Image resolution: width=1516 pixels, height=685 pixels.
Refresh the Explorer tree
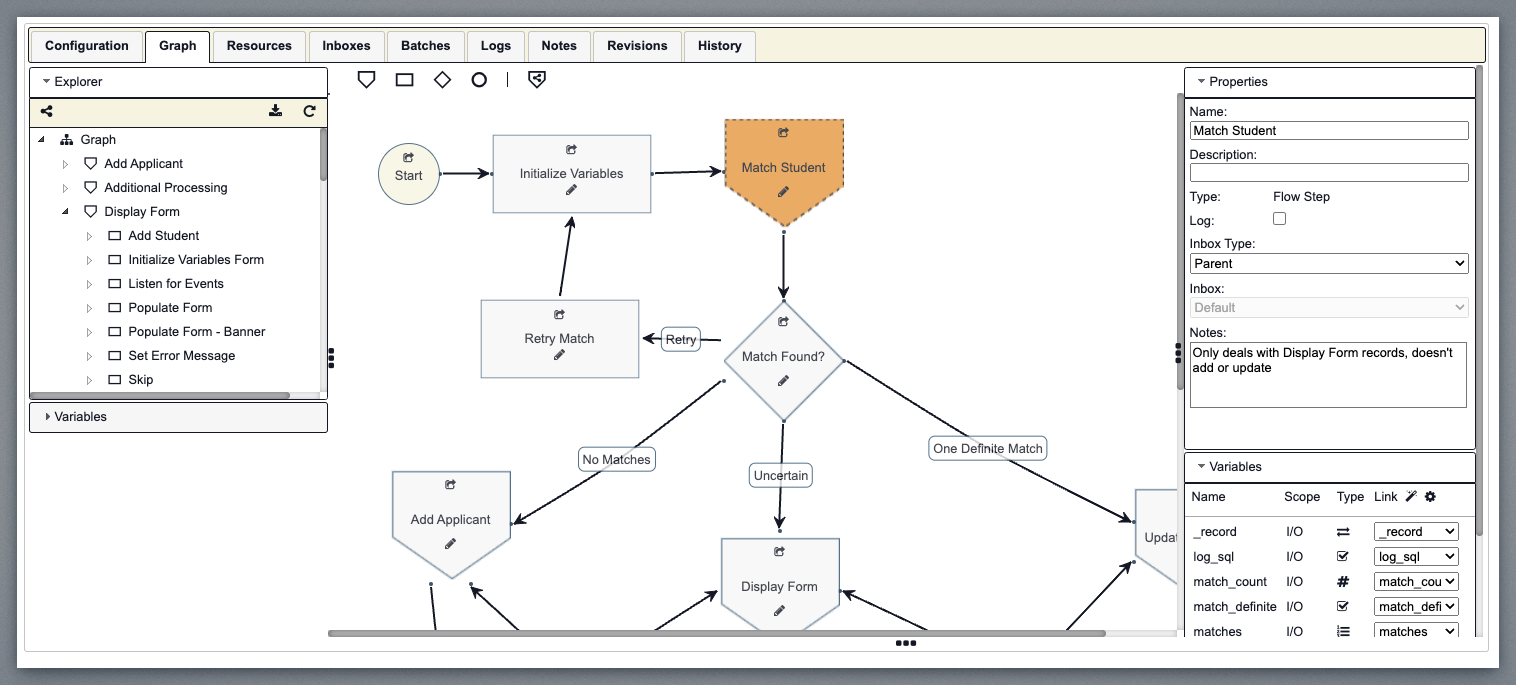(310, 111)
